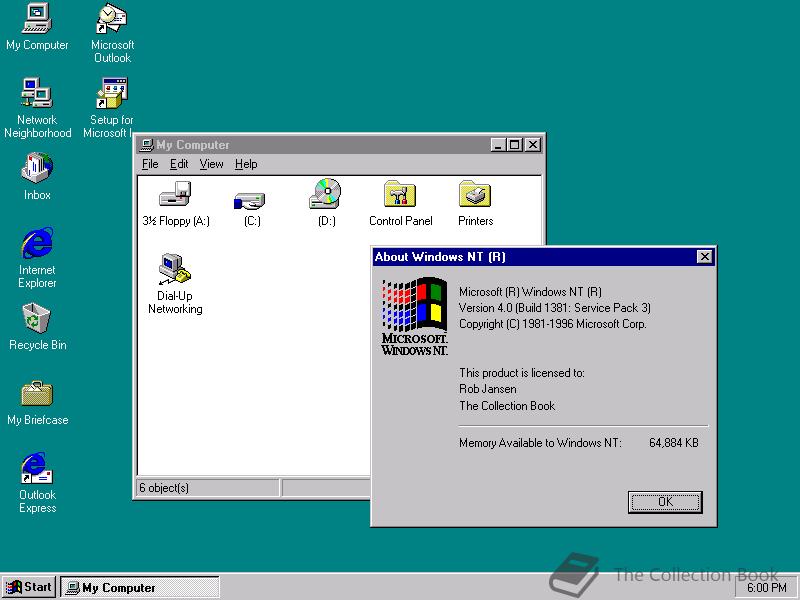Click the '64,884 KB' memory value

[x=673, y=443]
